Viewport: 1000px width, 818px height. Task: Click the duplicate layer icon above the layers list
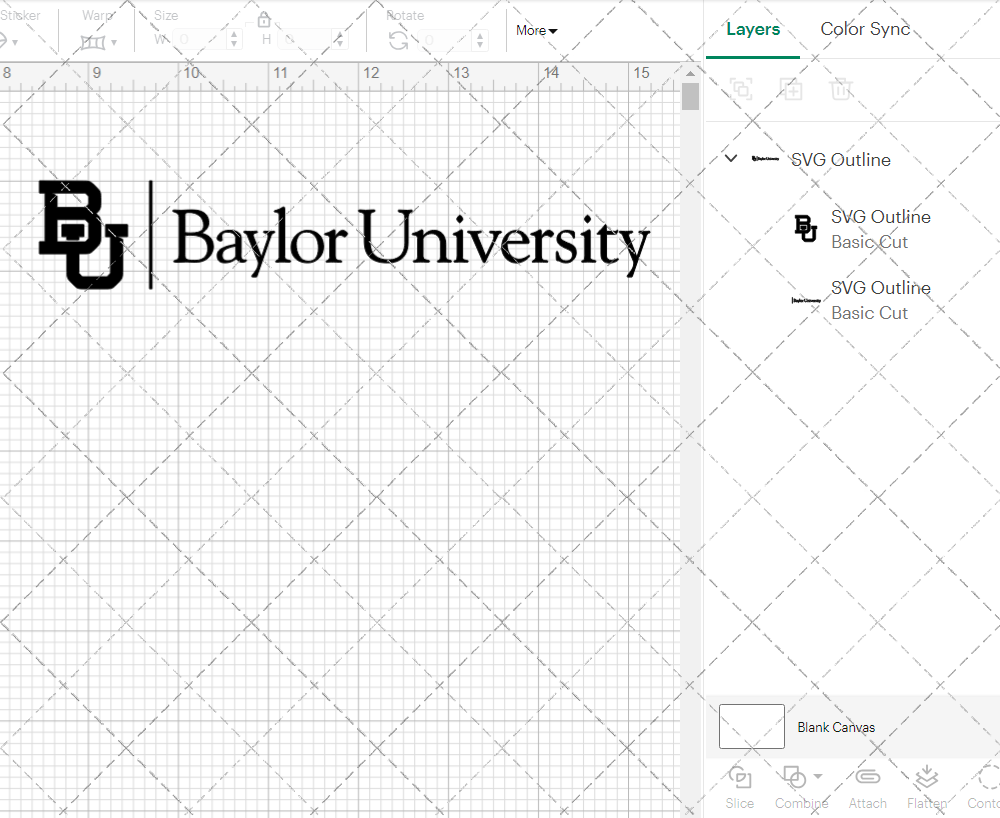pos(791,89)
